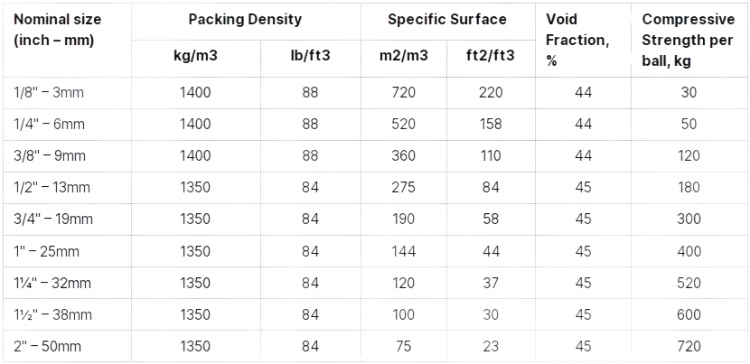Select the 3/8" – 9mm row label
750x364 pixels.
(x=49, y=156)
